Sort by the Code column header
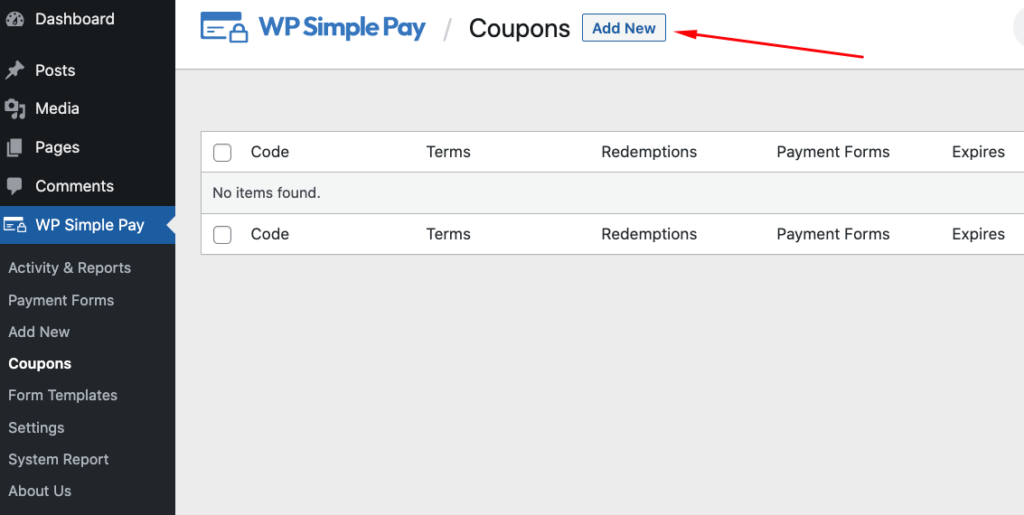Image resolution: width=1024 pixels, height=515 pixels. [x=270, y=152]
